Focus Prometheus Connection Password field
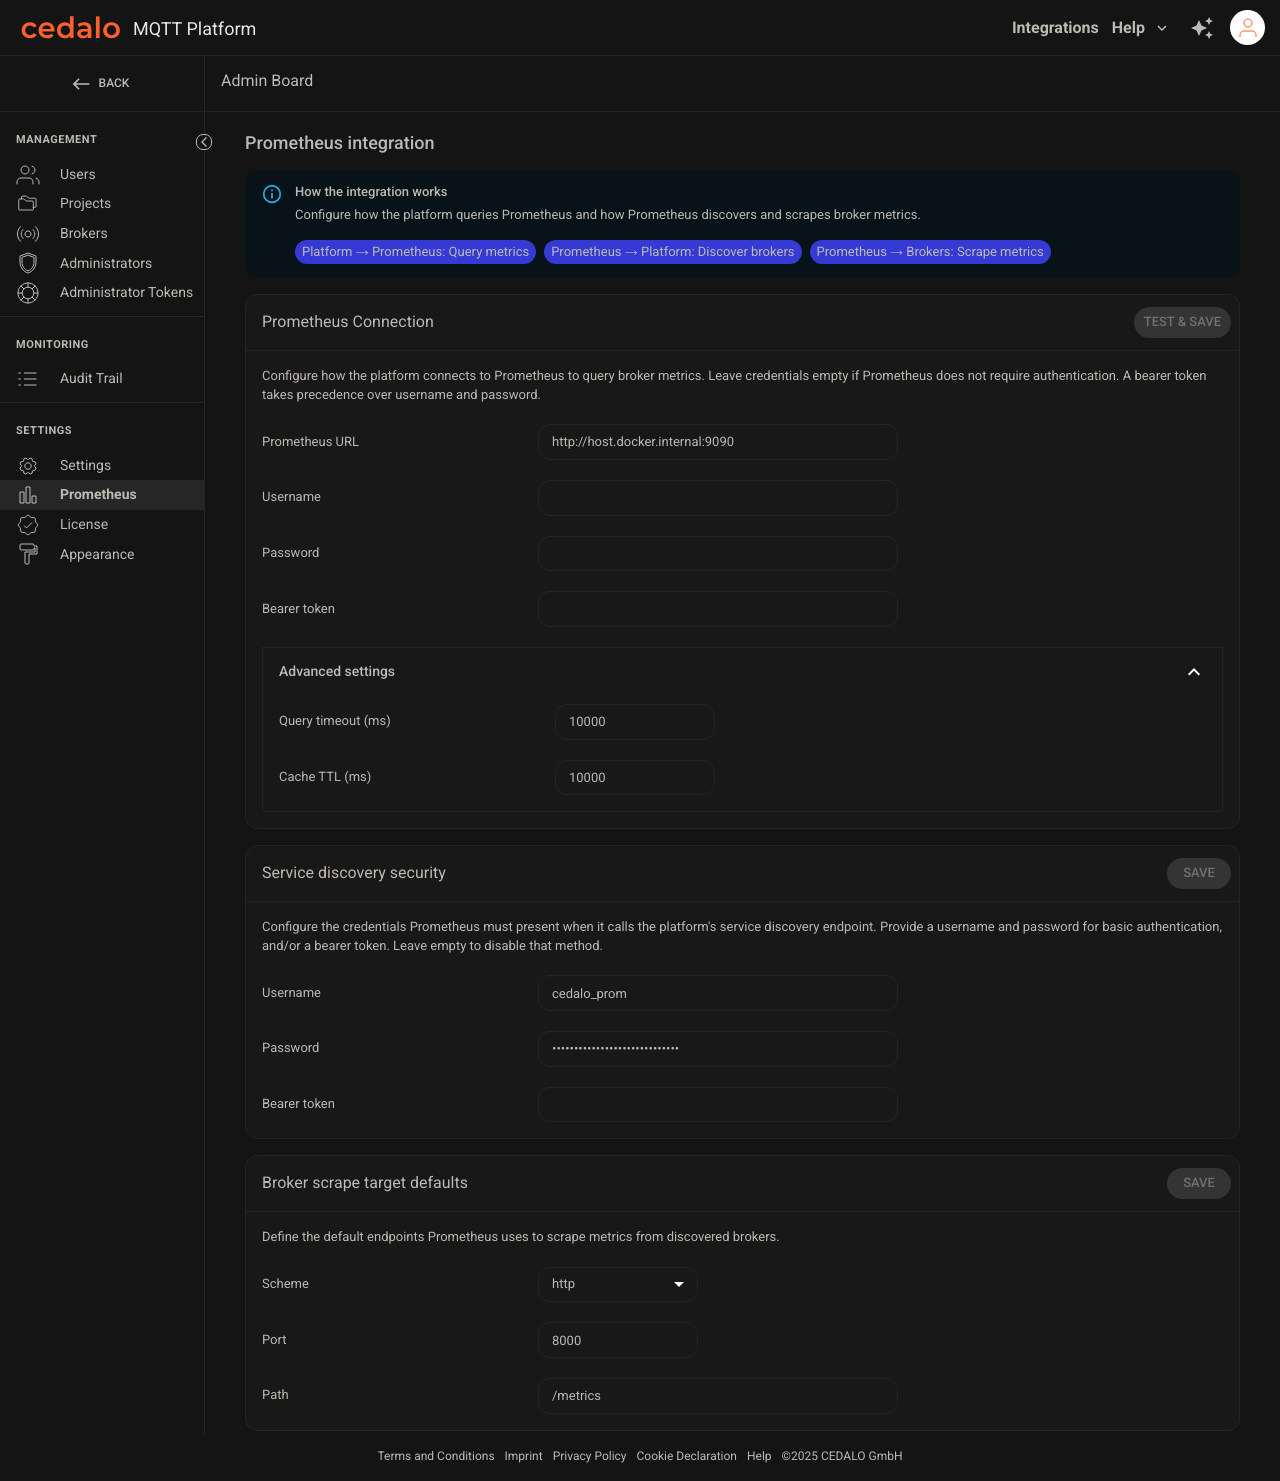This screenshot has height=1481, width=1280. tap(718, 553)
